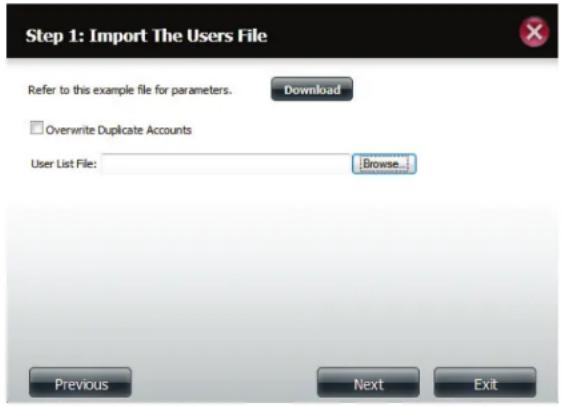Image resolution: width=562 pixels, height=406 pixels.
Task: Enable Overwrite Duplicate Accounts checkbox
Action: (36, 128)
